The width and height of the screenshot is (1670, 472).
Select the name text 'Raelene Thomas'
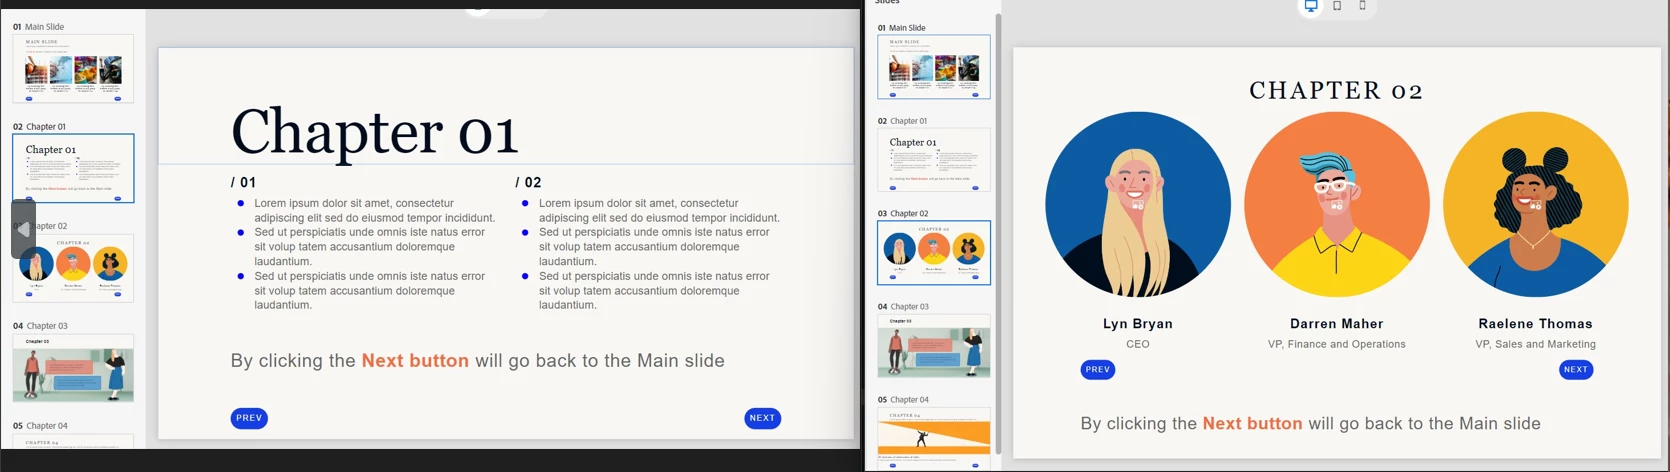click(x=1536, y=324)
